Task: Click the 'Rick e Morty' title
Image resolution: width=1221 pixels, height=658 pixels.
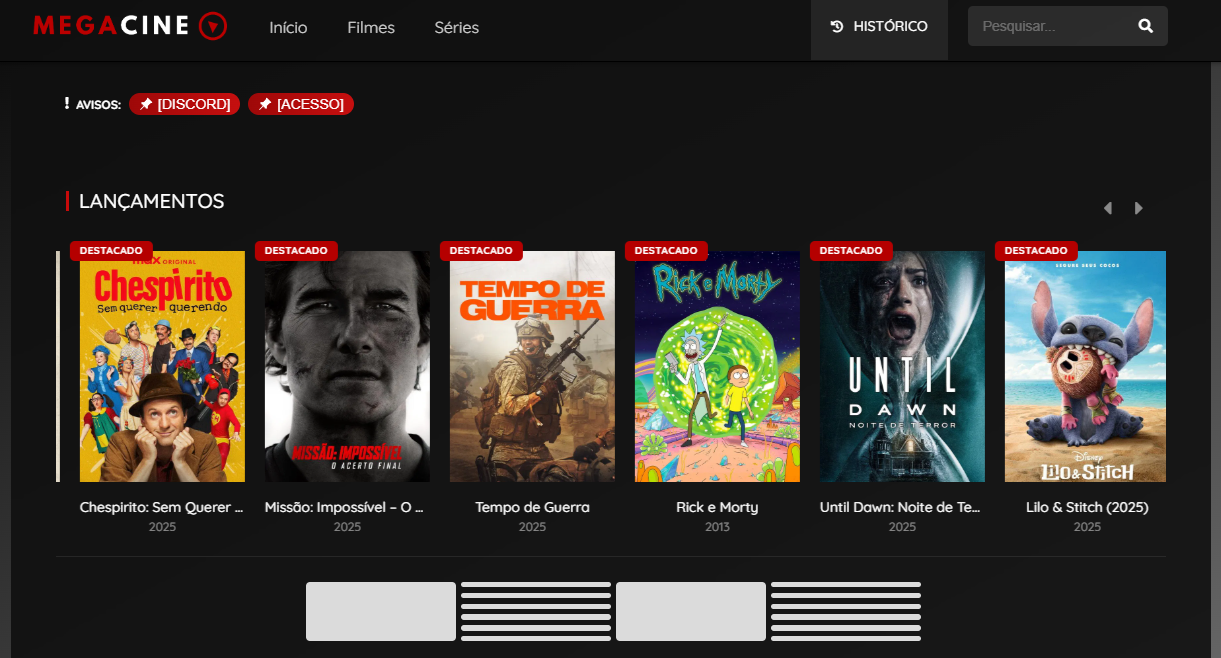Action: (x=717, y=507)
